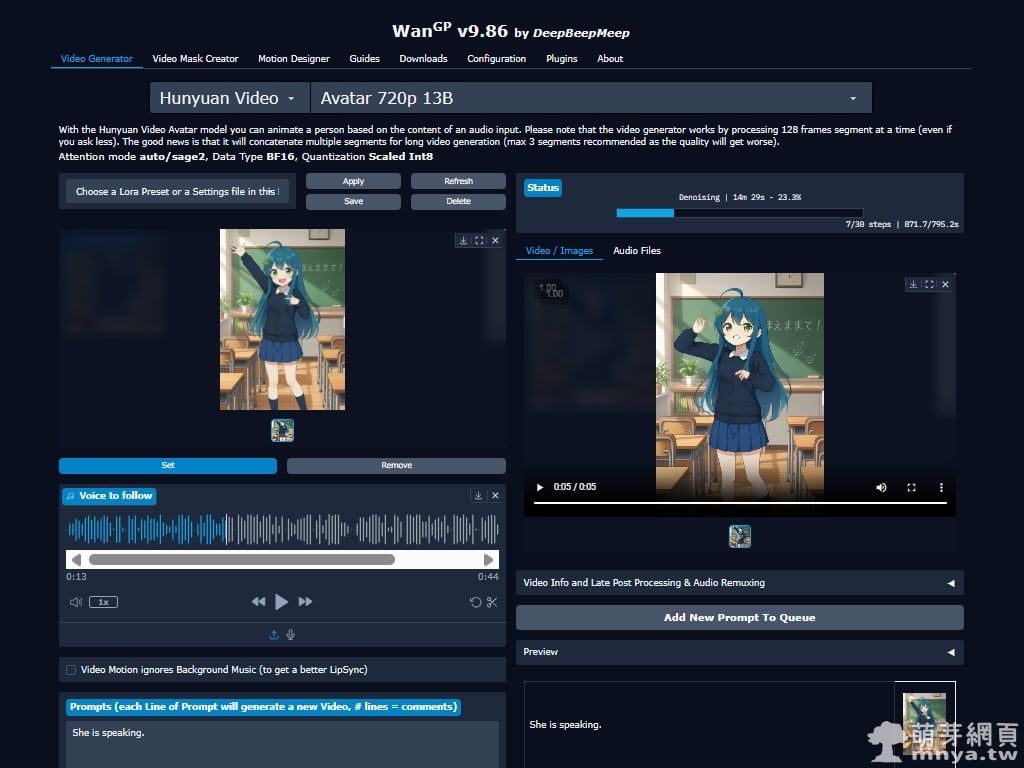This screenshot has width=1024, height=768.
Task: Click the speaker icon in the audio player
Action: point(76,601)
